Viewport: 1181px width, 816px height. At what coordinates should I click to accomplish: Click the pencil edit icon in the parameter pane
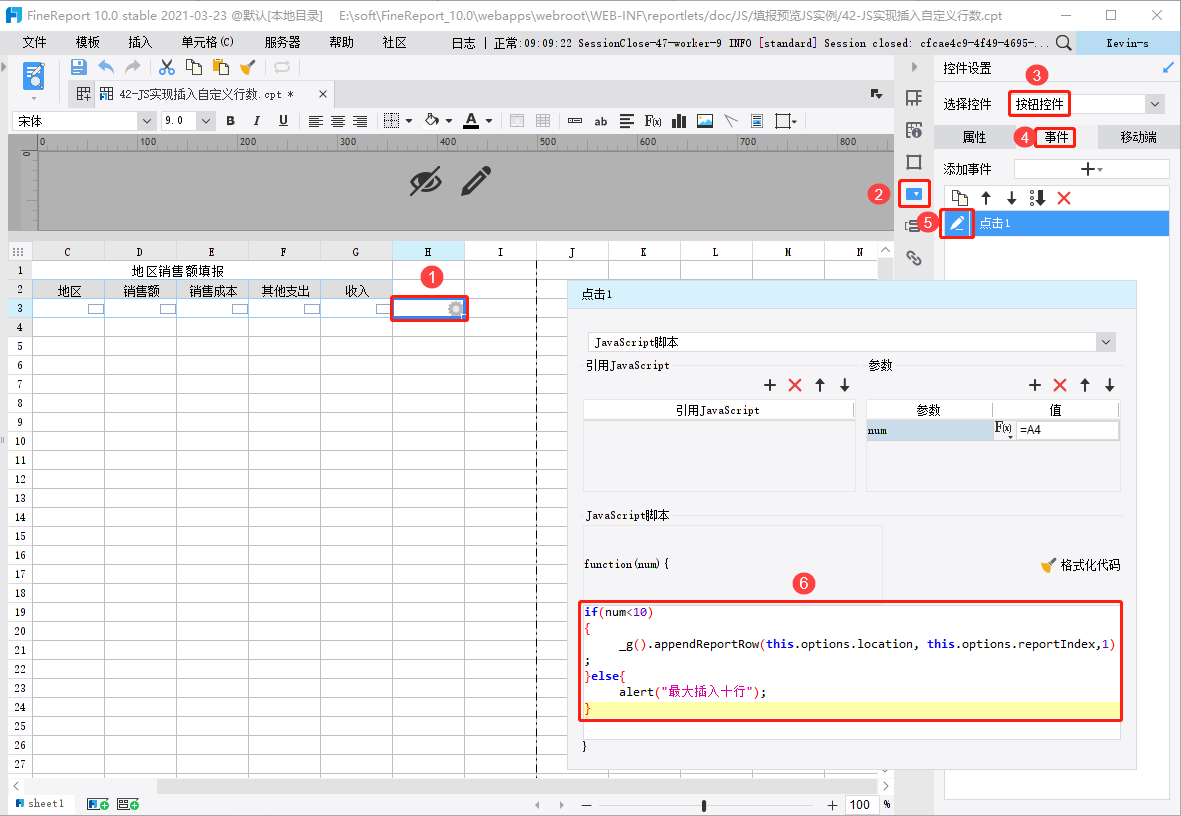(476, 181)
